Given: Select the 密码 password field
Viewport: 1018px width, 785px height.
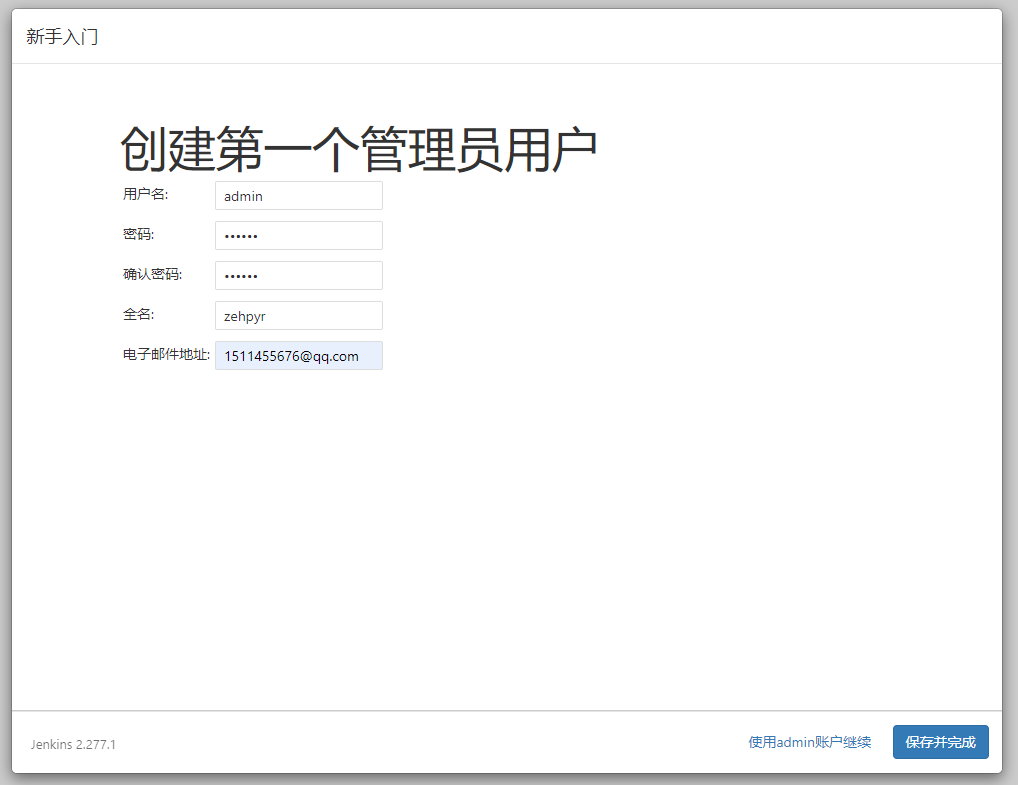Looking at the screenshot, I should click(x=298, y=235).
